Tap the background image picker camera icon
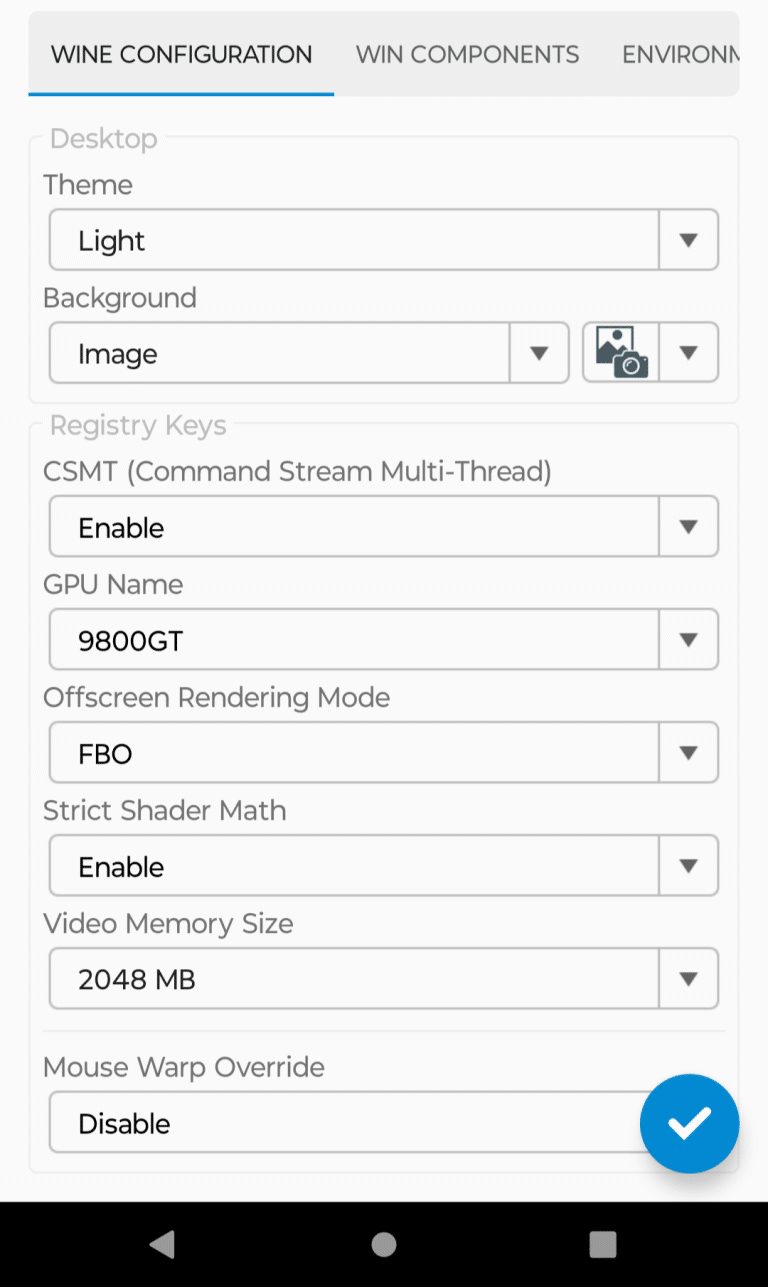Screen dimensions: 768x1287 pos(621,353)
